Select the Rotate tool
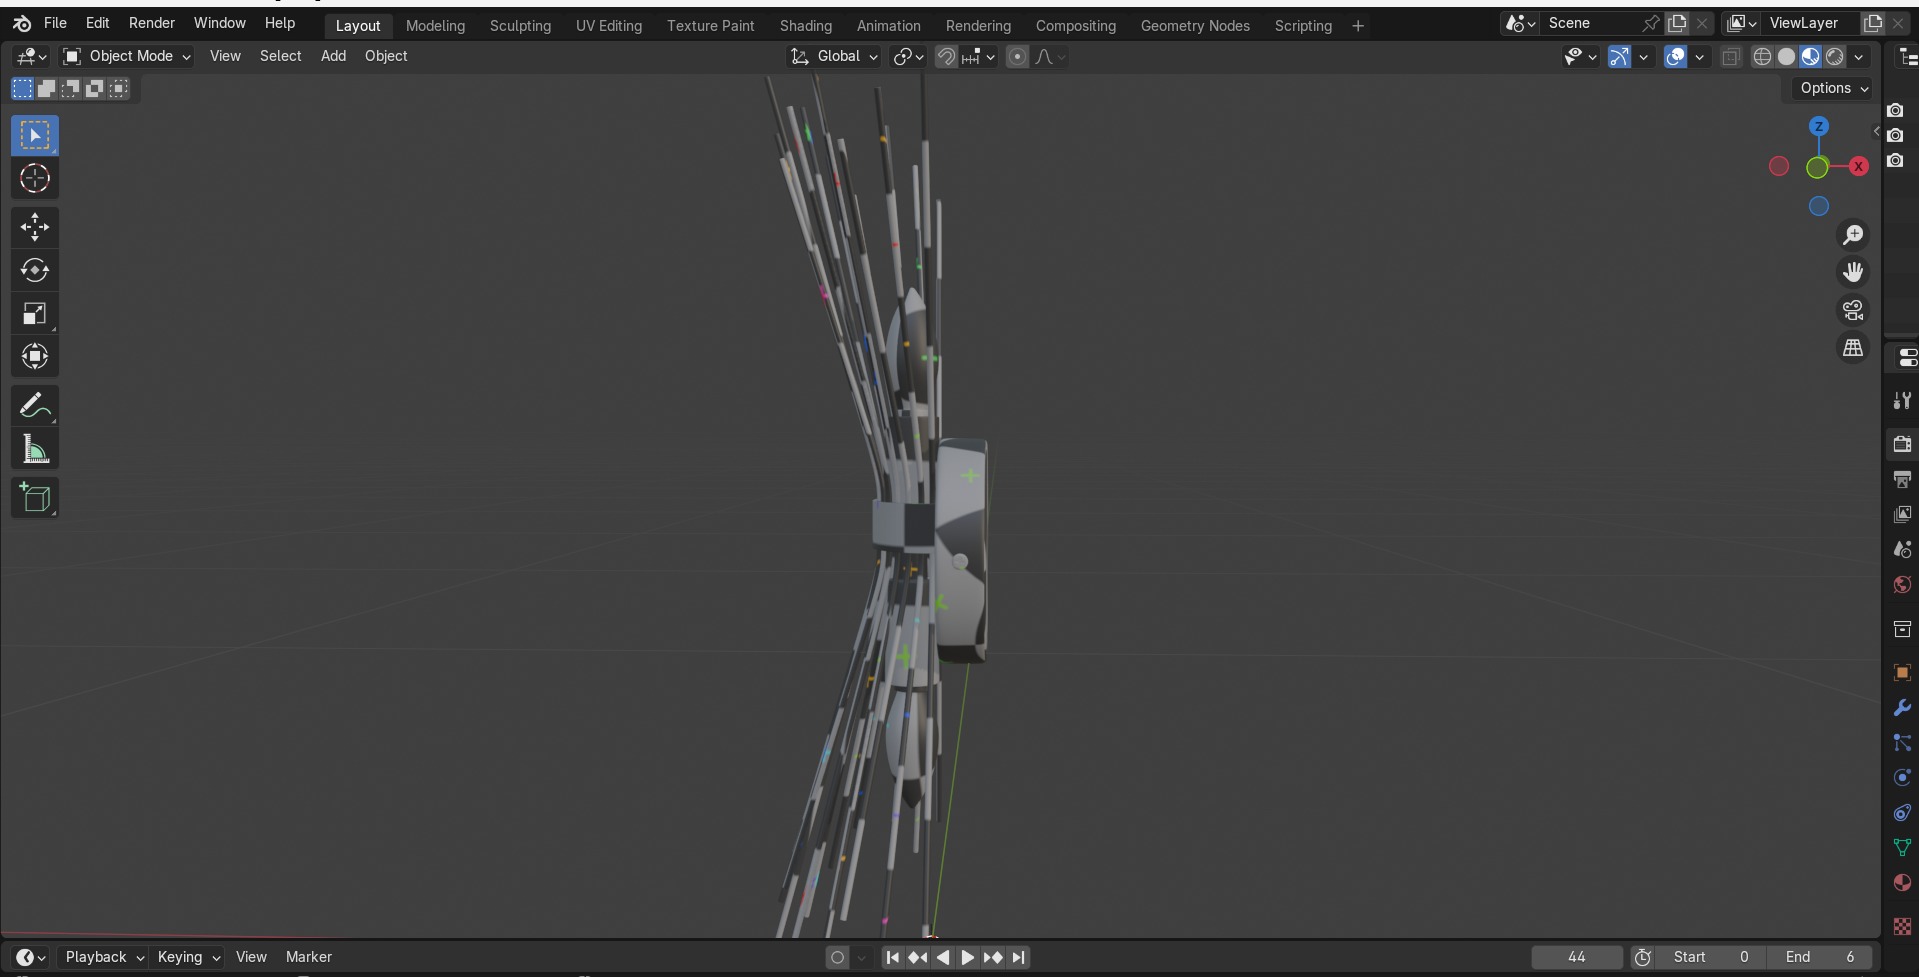 tap(35, 270)
